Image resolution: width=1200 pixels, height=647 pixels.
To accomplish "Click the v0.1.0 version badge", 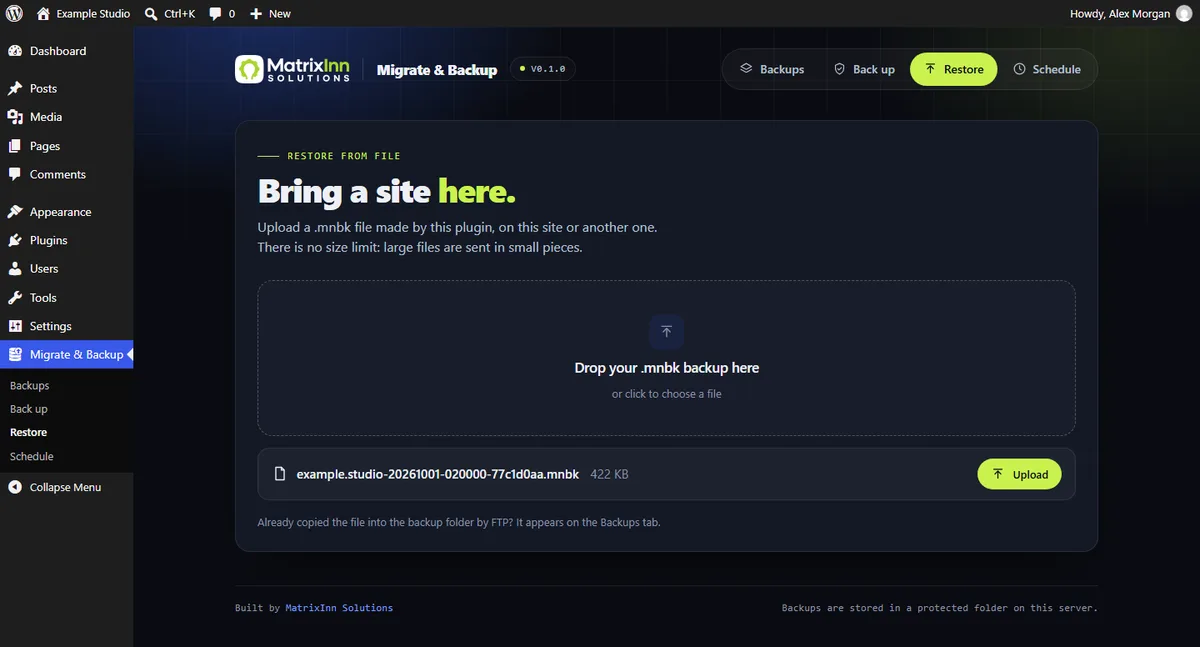I will pos(543,69).
